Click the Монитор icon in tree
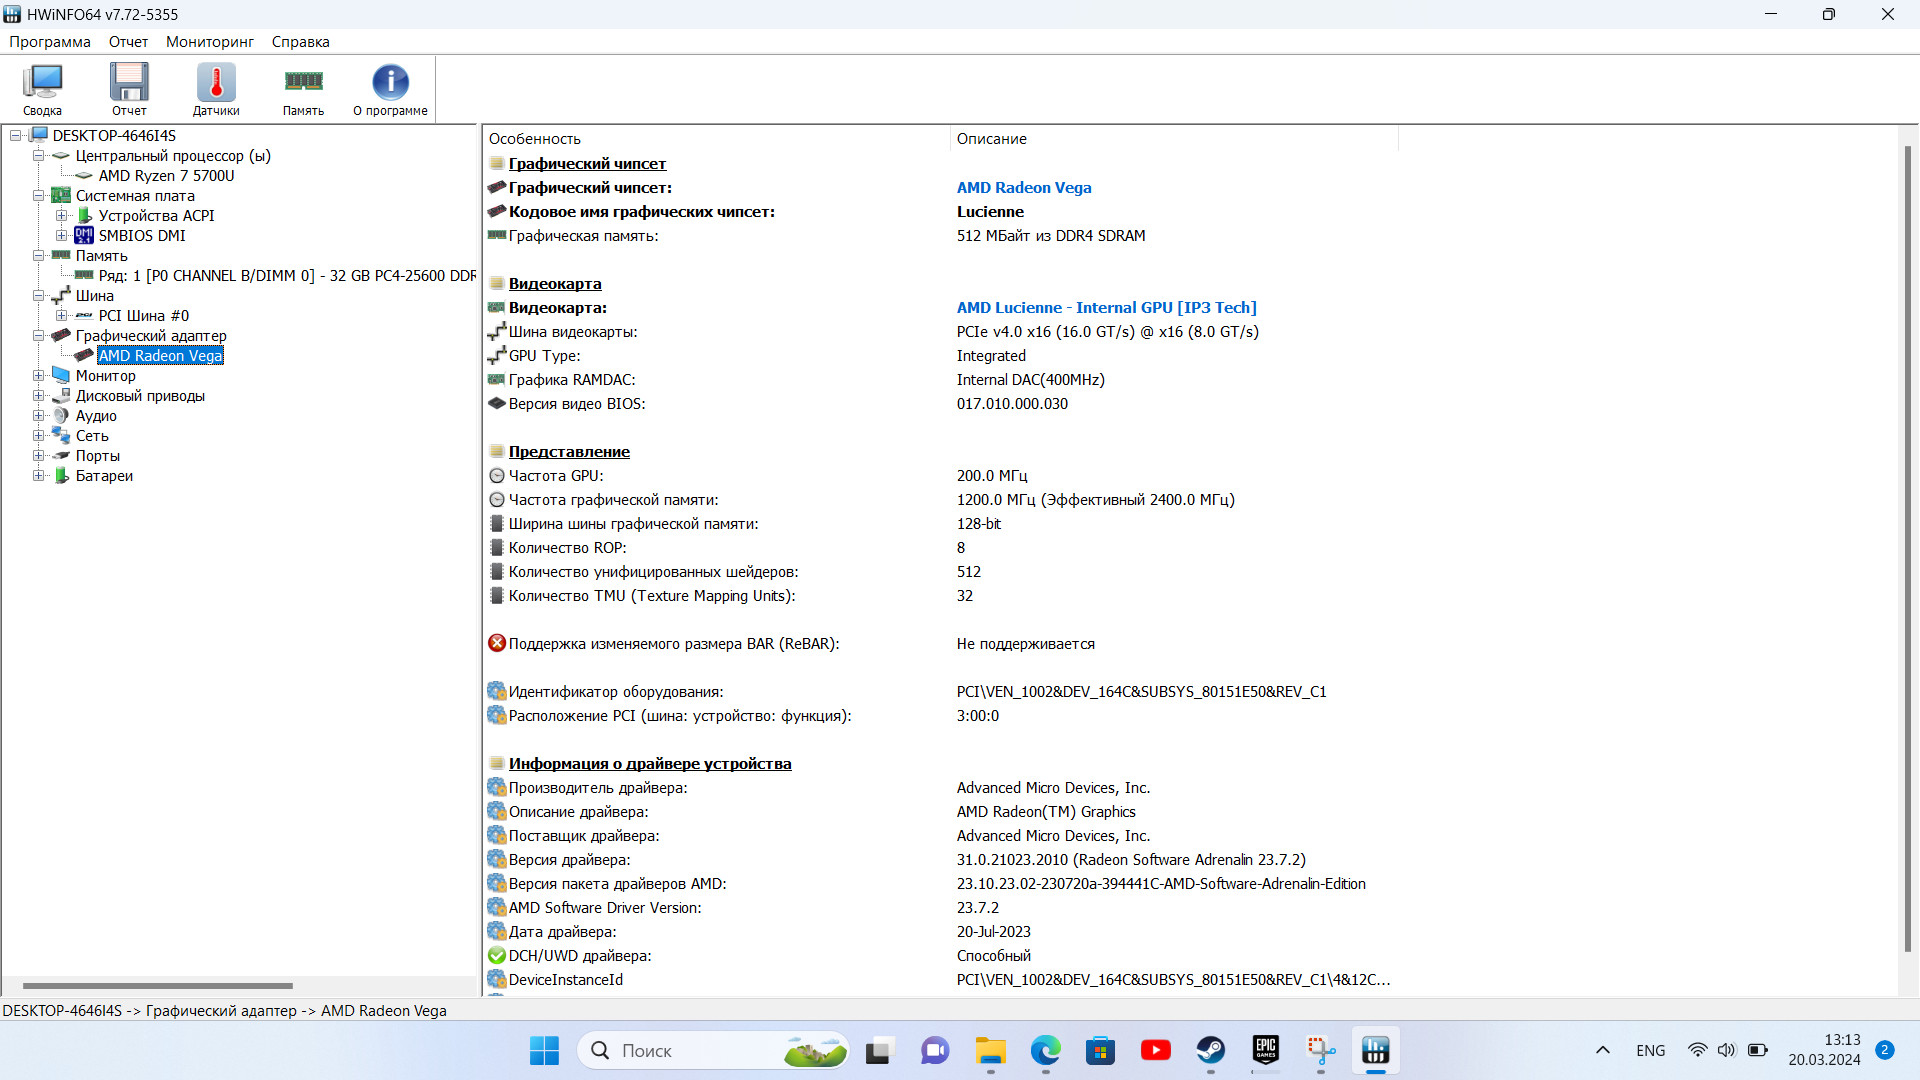This screenshot has width=1920, height=1080. 61,376
